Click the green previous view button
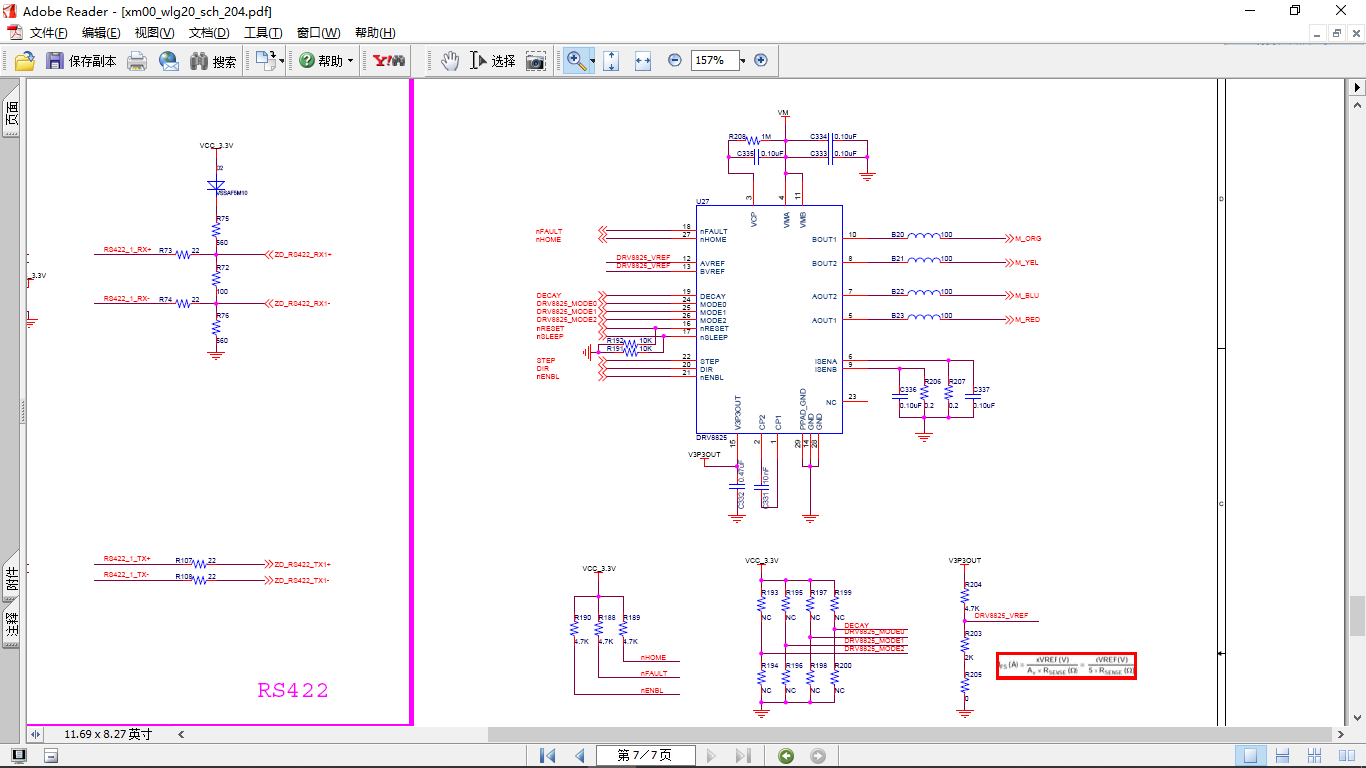This screenshot has width=1366, height=768. point(786,756)
